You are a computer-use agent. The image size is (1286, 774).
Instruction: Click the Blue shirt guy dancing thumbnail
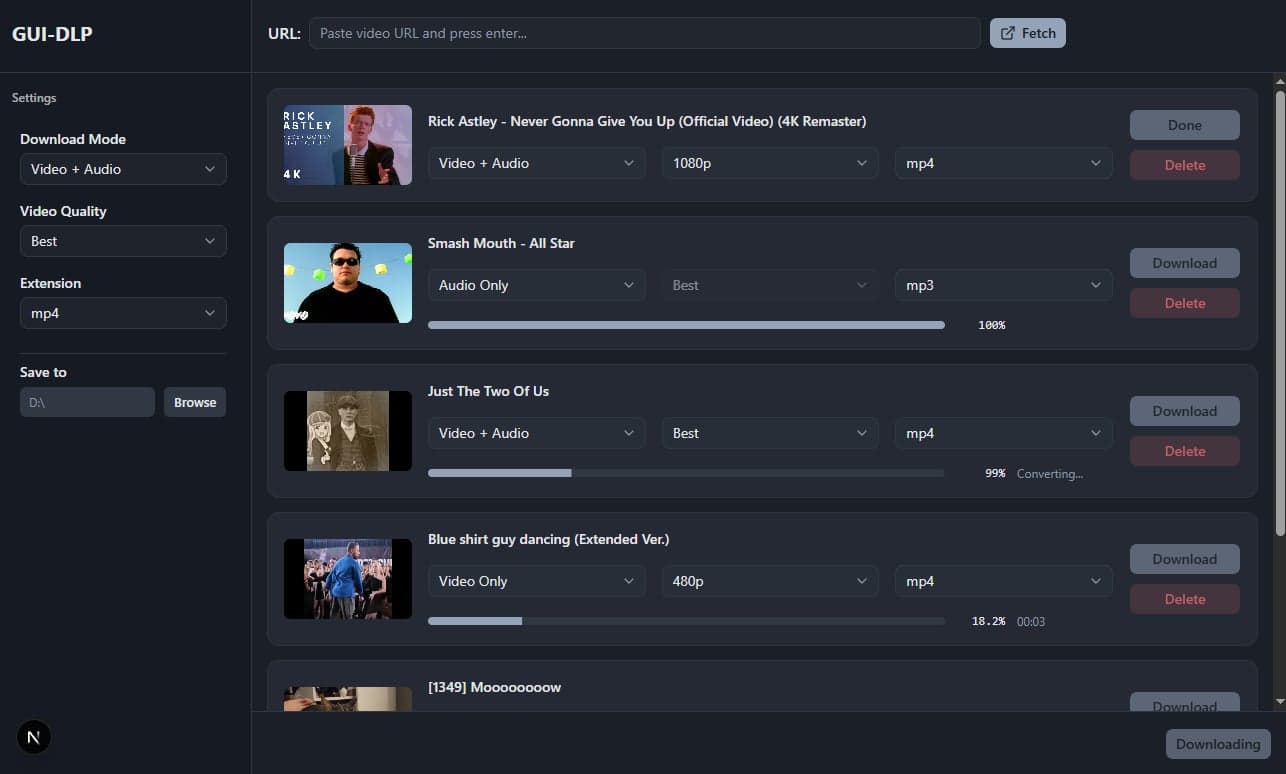[x=348, y=579]
